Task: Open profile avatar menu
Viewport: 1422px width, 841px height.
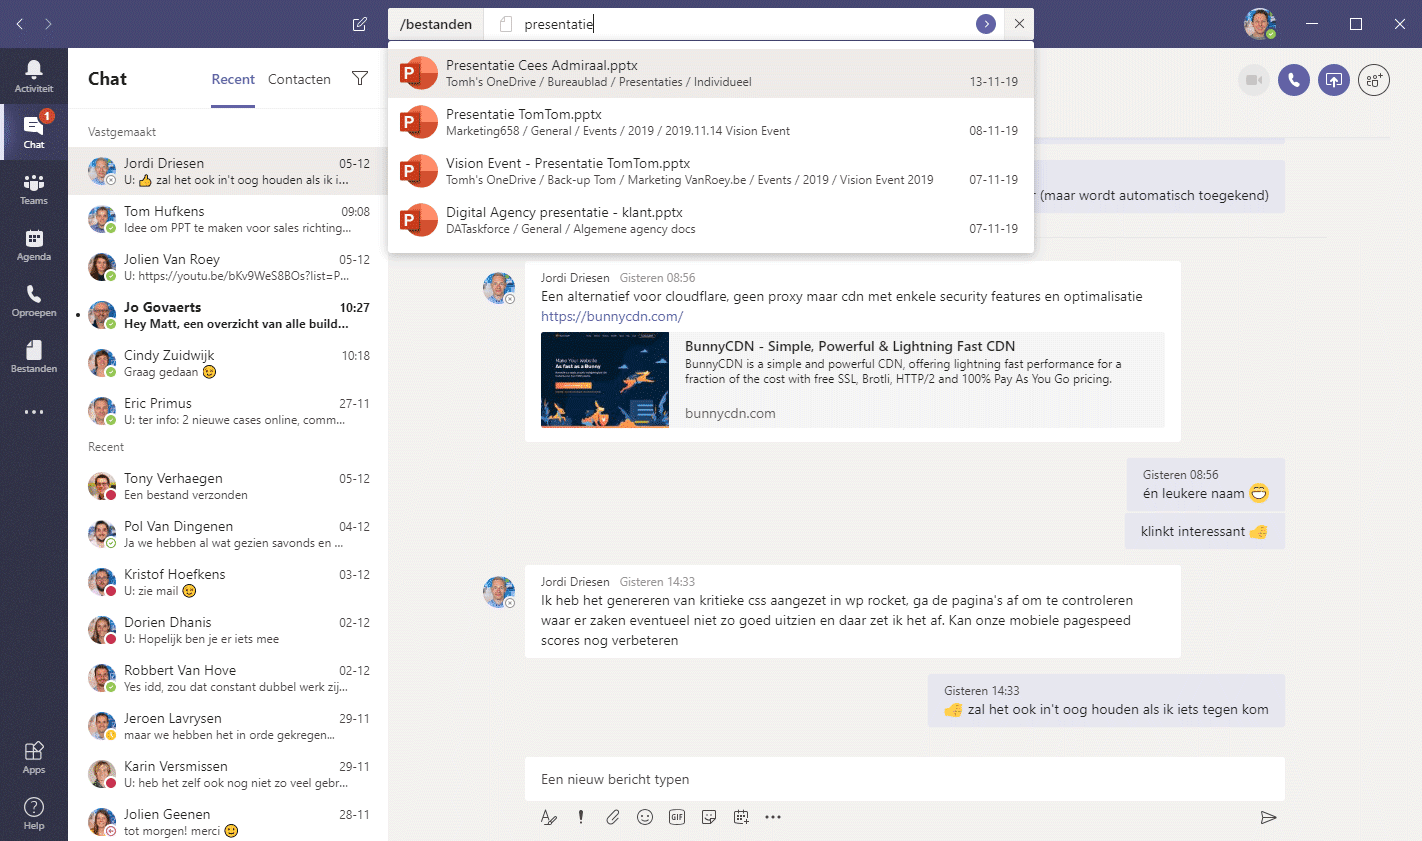Action: point(1260,24)
